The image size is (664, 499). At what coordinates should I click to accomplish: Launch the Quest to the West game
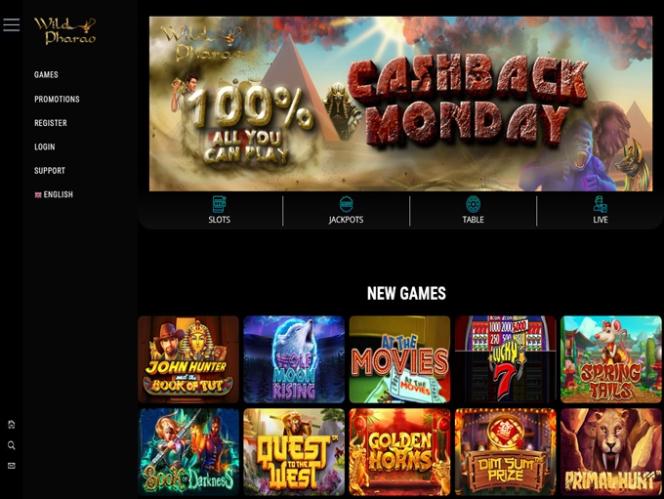[x=294, y=452]
